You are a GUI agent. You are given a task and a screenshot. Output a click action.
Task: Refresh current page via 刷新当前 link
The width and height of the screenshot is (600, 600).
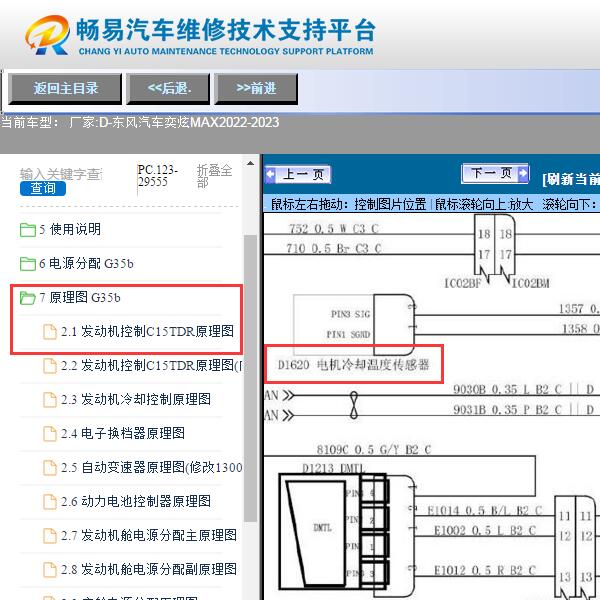point(571,179)
